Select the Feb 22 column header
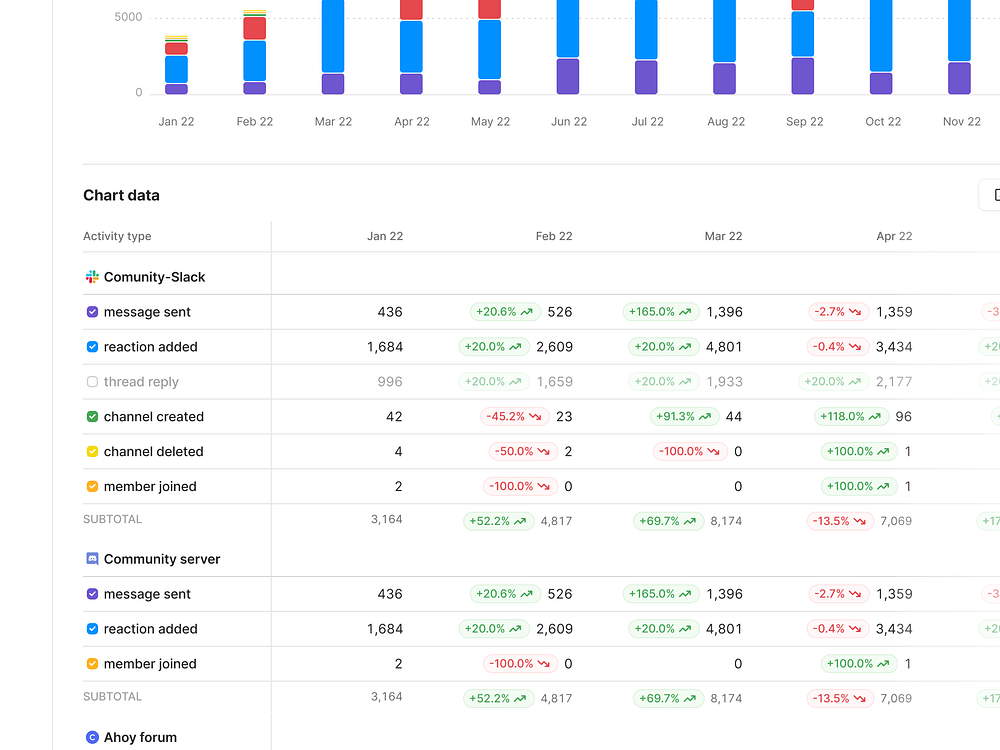 (x=554, y=236)
